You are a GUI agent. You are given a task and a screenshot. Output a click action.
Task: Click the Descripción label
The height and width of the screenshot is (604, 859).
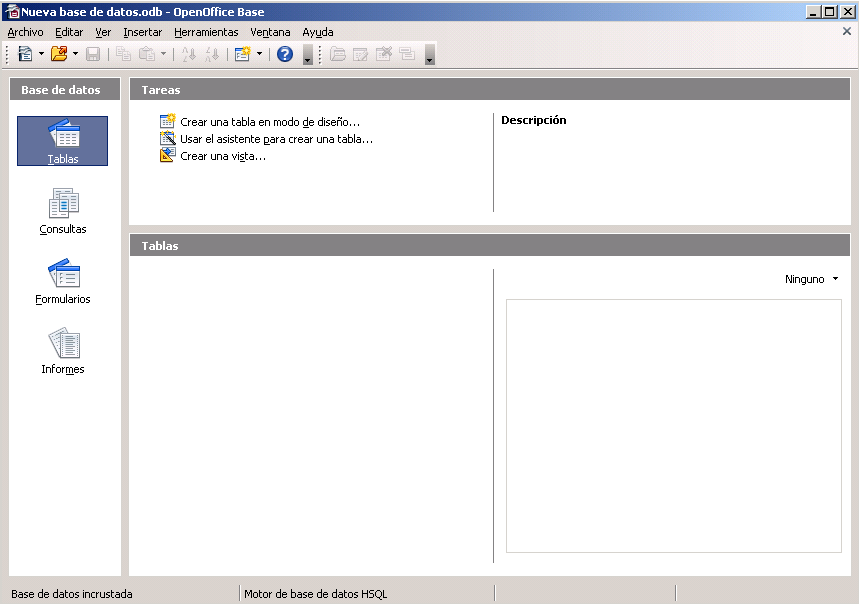coord(534,120)
